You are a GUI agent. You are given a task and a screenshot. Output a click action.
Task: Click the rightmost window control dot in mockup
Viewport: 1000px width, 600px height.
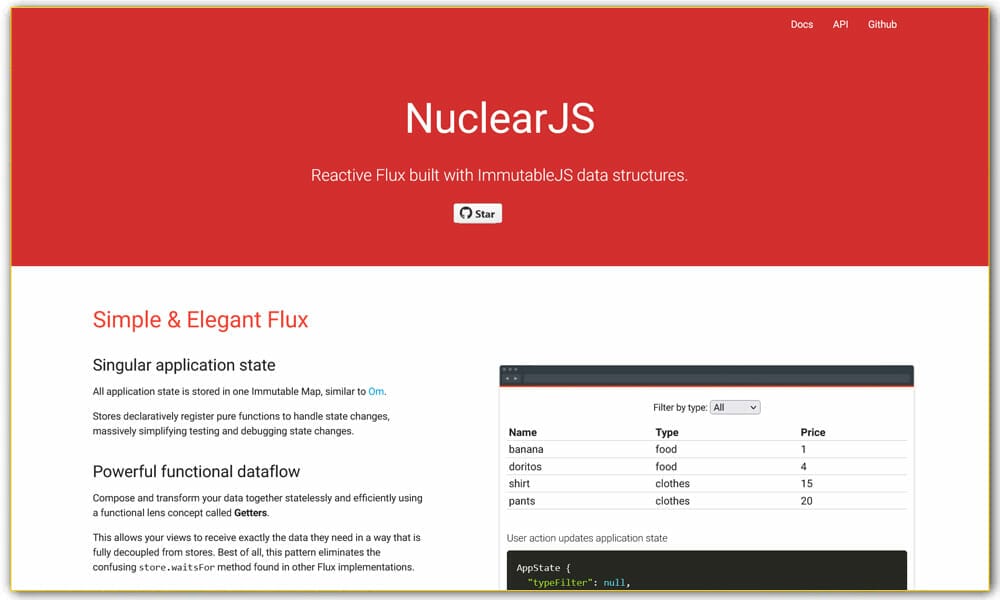pos(516,368)
